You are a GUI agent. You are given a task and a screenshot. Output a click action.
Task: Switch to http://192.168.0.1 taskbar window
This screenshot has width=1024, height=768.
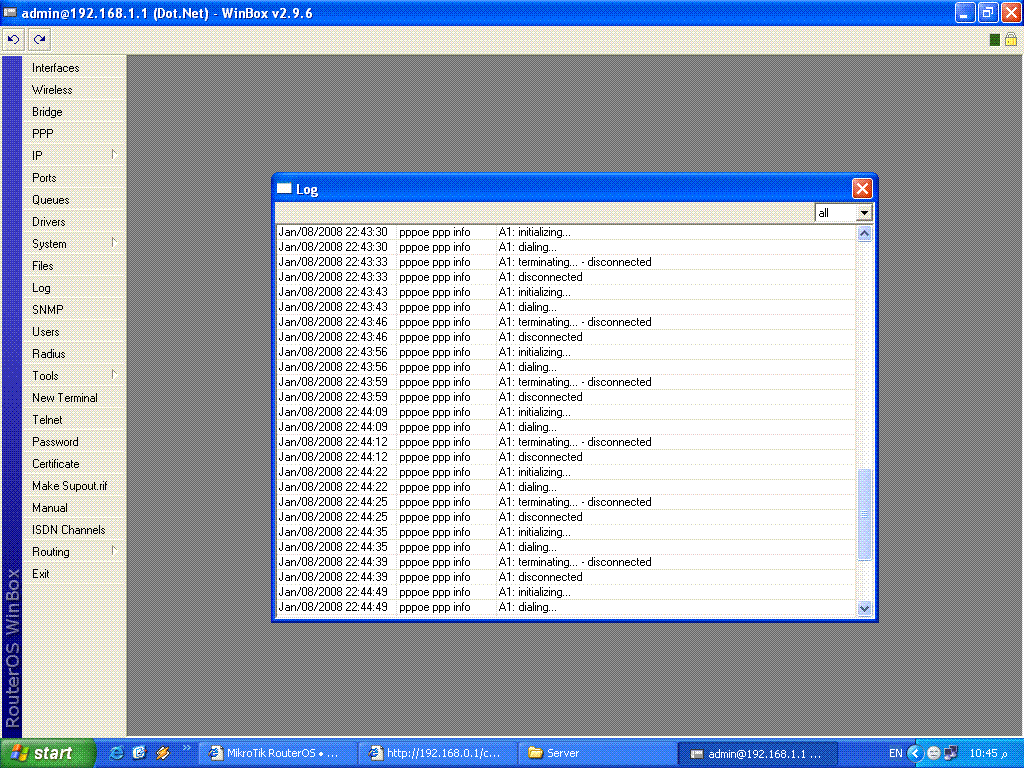pyautogui.click(x=438, y=753)
